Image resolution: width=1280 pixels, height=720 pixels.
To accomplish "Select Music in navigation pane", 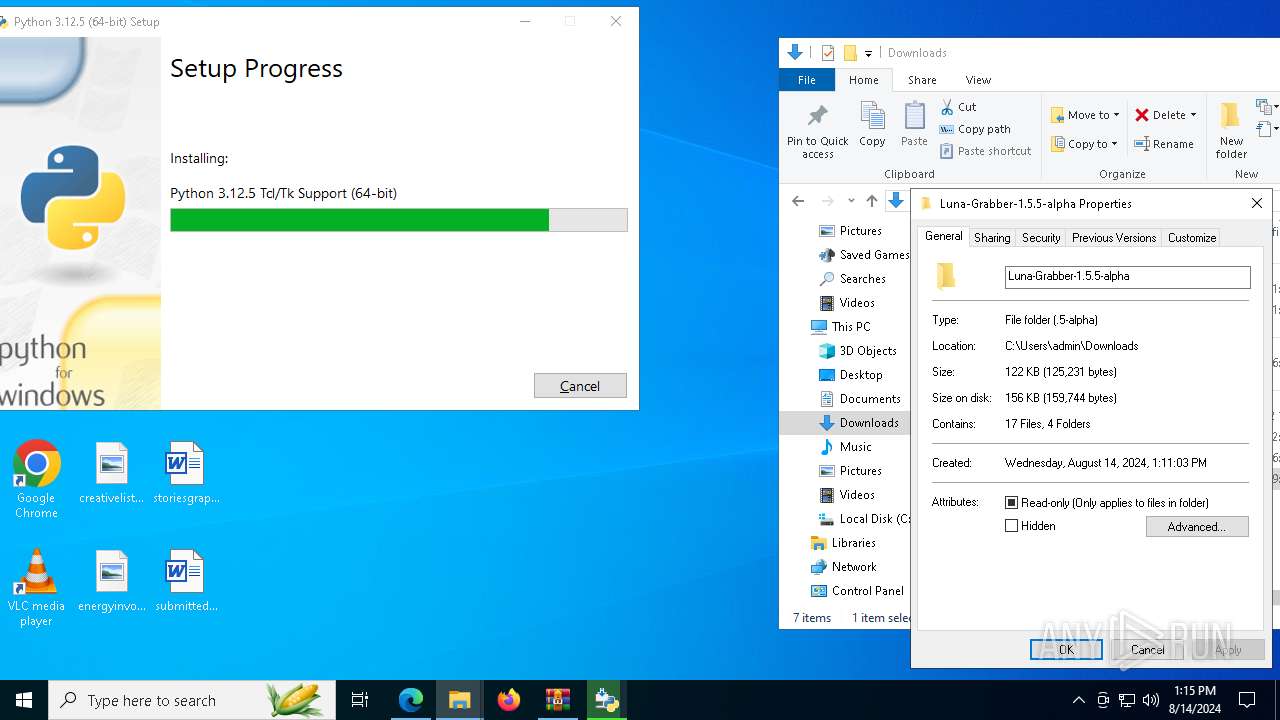I will pos(845,447).
